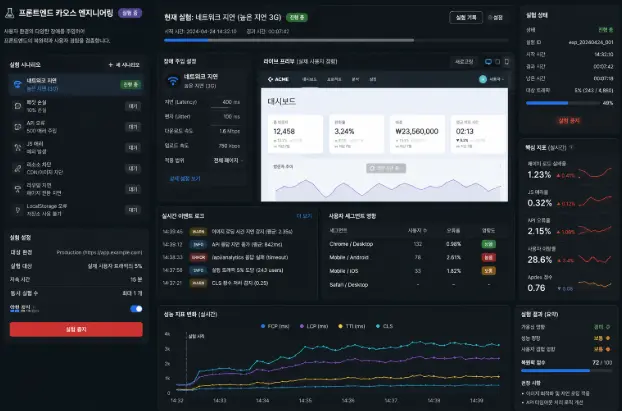622x411 pixels.
Task: Select the JS 에러 scenario icon
Action: [17, 148]
